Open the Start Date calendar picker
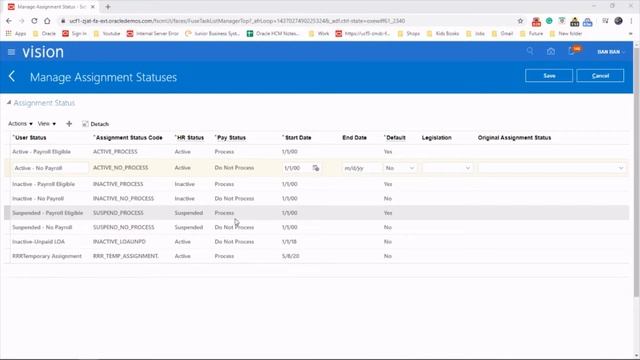 (x=316, y=168)
